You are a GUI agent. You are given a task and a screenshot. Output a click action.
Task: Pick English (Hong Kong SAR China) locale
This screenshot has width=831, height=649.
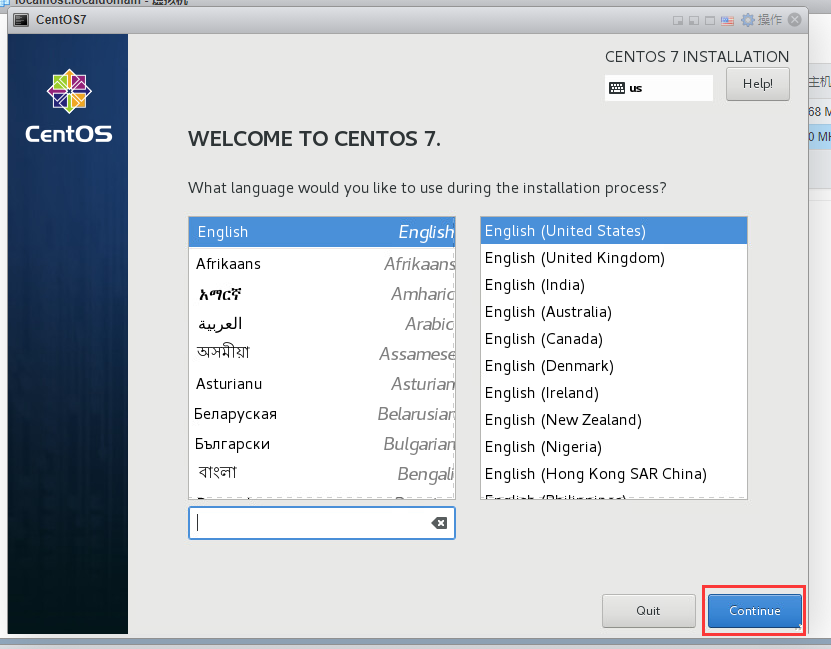[614, 474]
